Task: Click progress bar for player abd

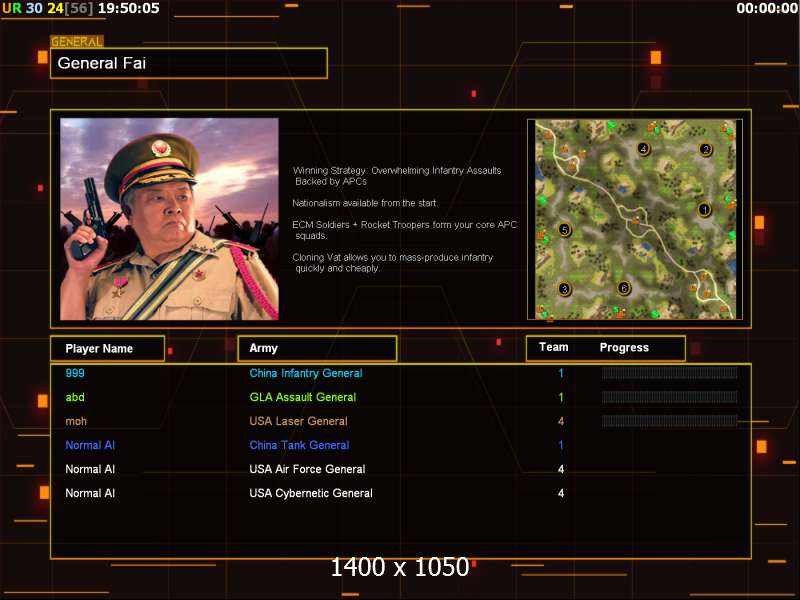Action: click(669, 397)
